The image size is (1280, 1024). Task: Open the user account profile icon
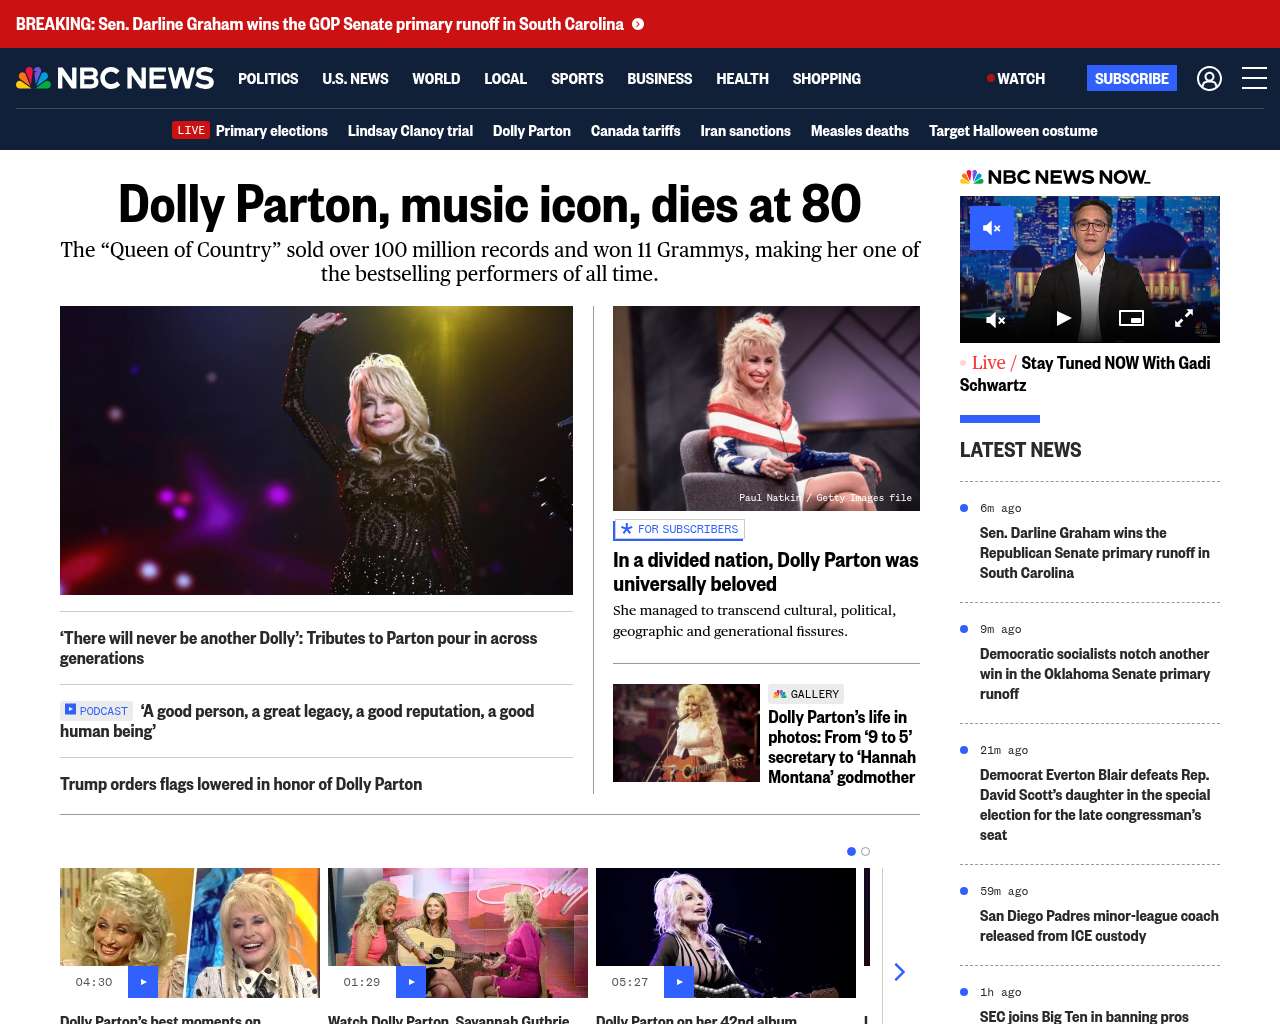[1209, 78]
